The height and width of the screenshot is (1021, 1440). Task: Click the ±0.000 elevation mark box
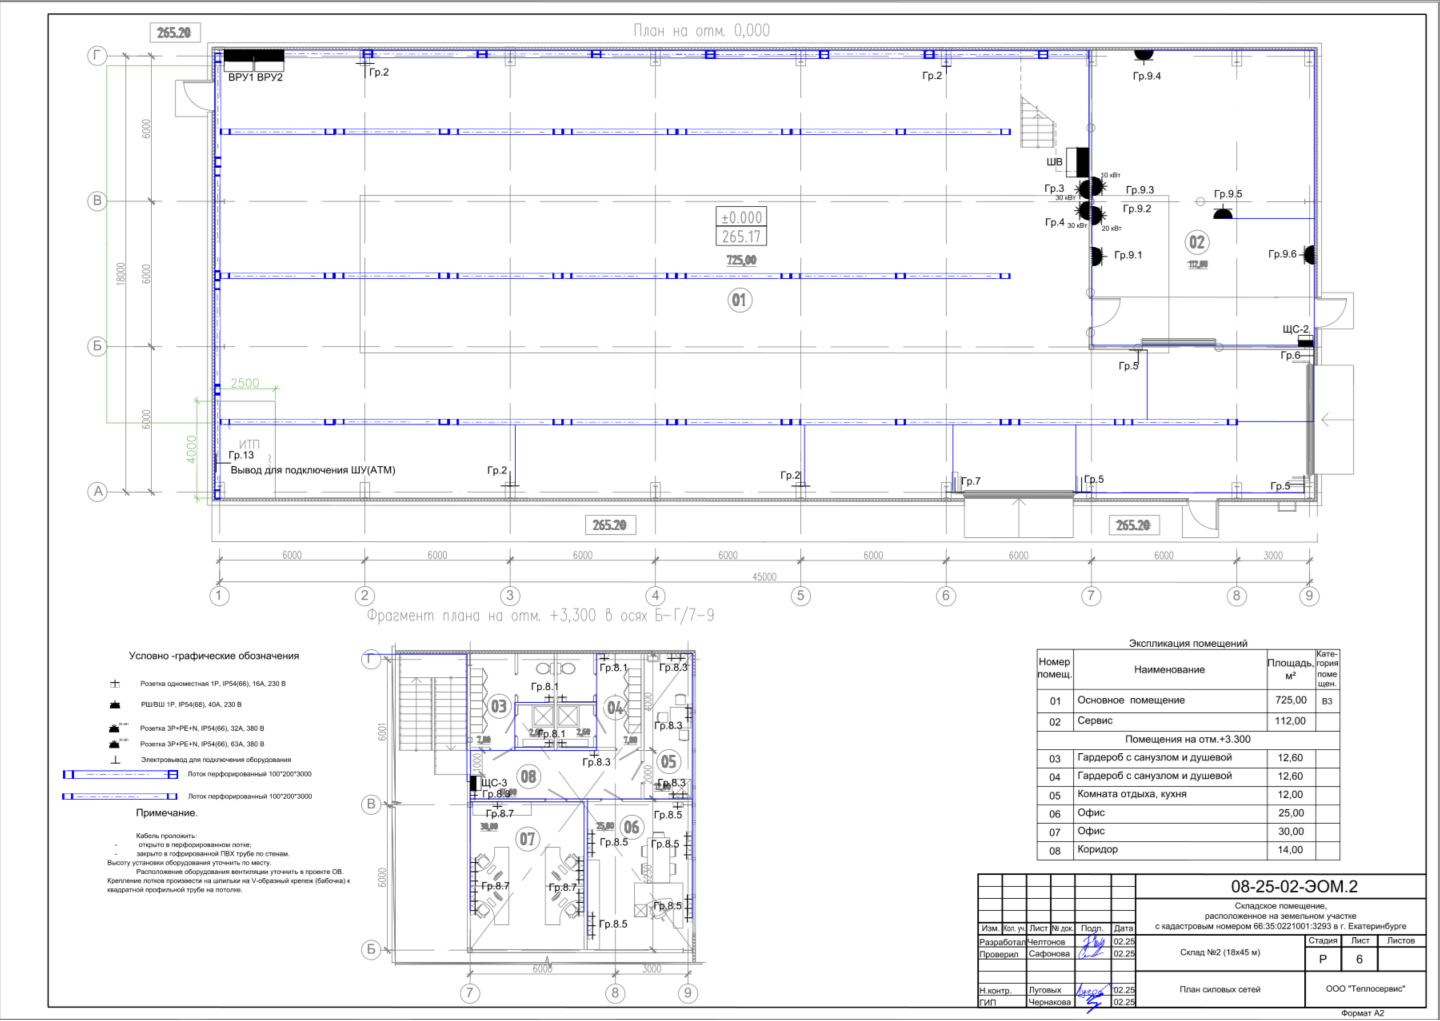coord(741,217)
